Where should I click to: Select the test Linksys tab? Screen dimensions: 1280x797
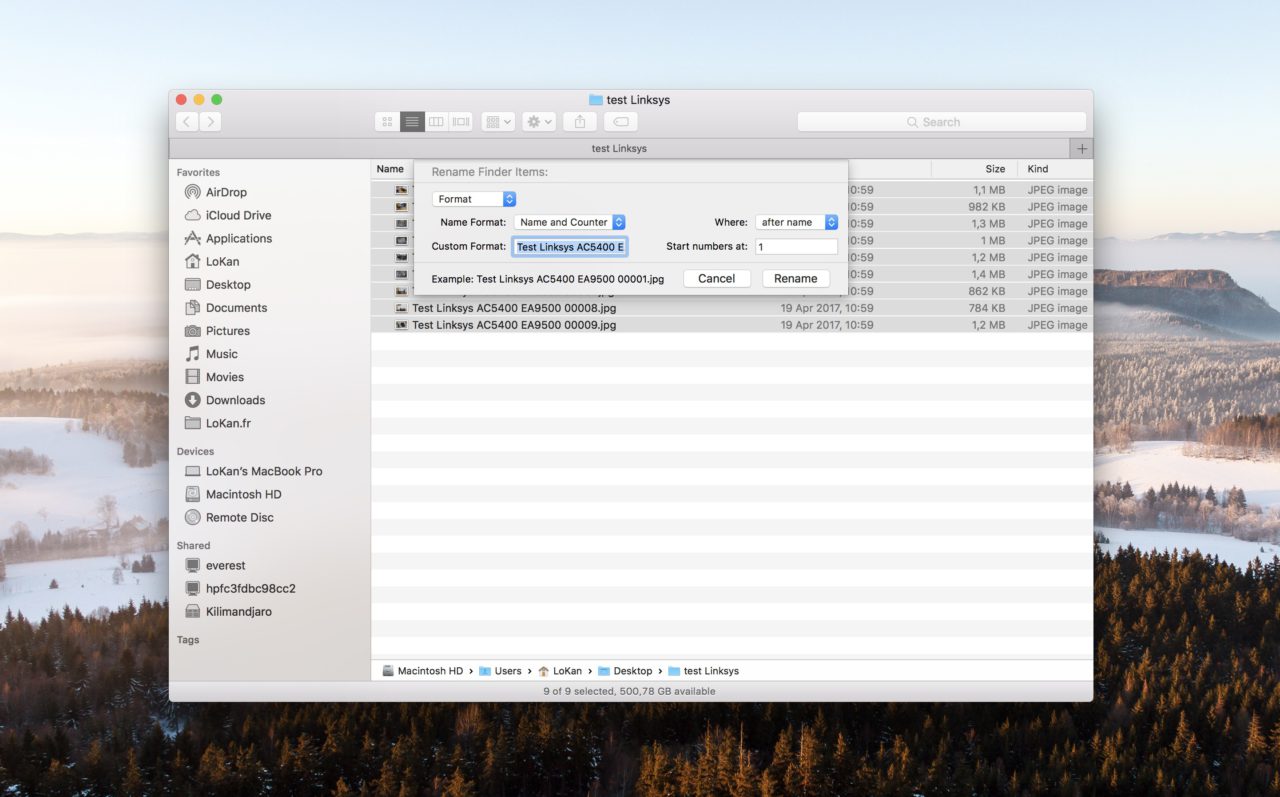[619, 148]
